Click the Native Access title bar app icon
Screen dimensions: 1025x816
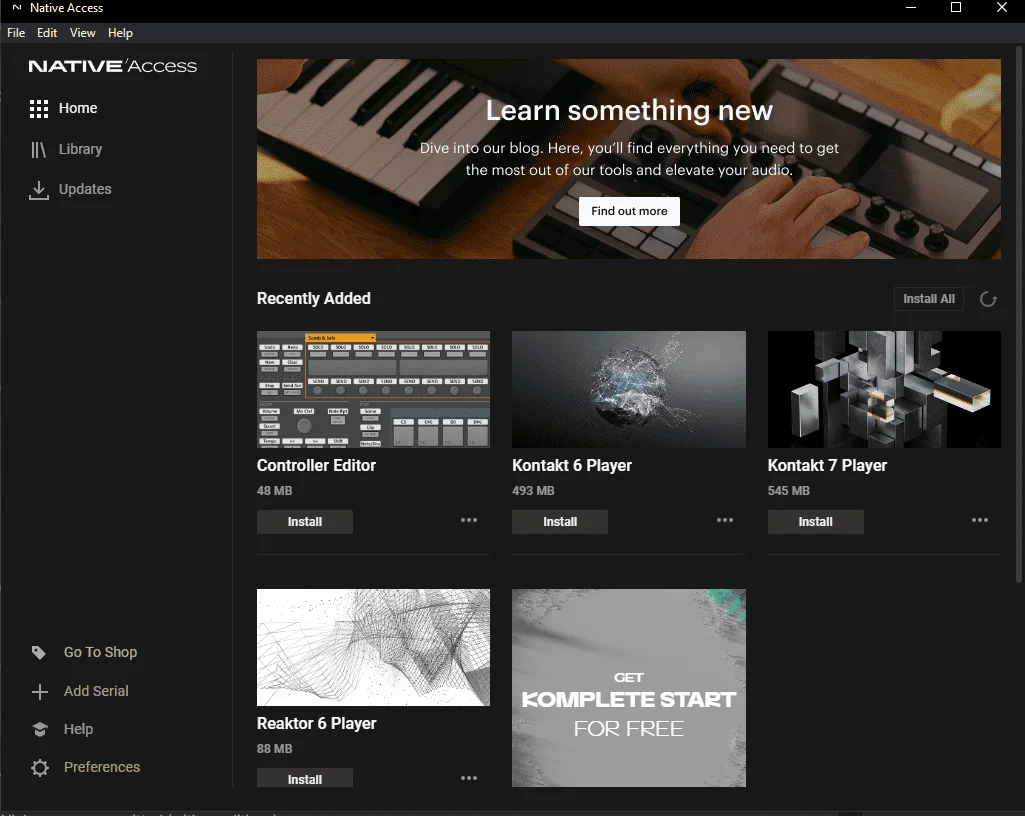coord(17,8)
